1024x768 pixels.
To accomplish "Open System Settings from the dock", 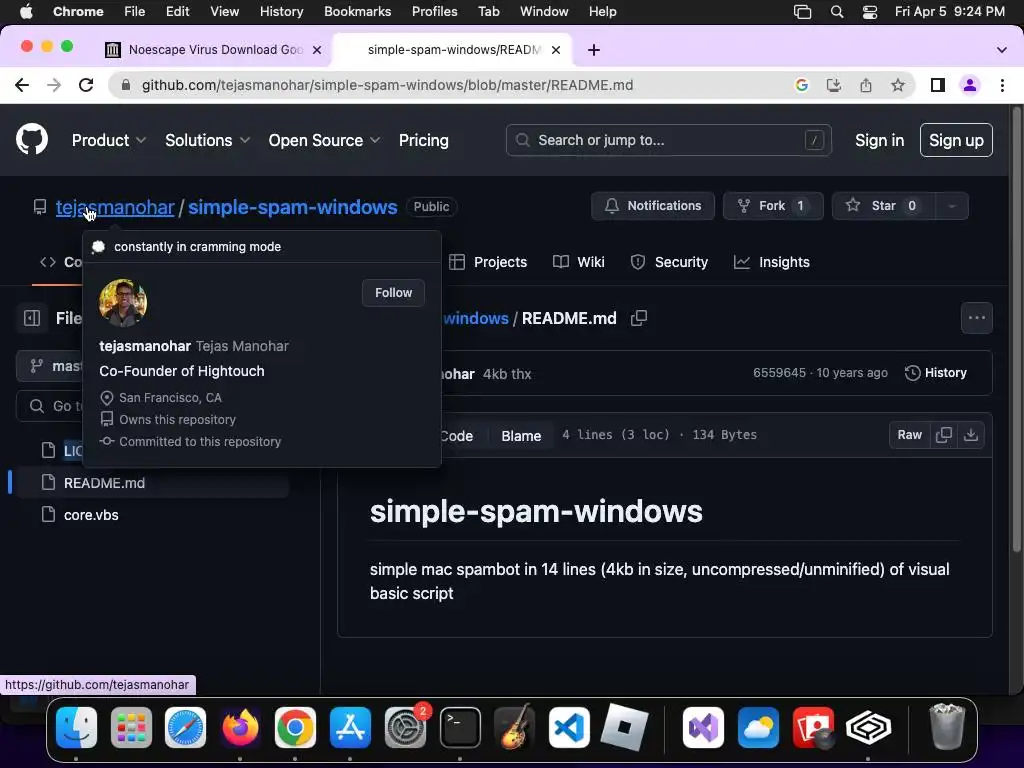I will point(405,728).
